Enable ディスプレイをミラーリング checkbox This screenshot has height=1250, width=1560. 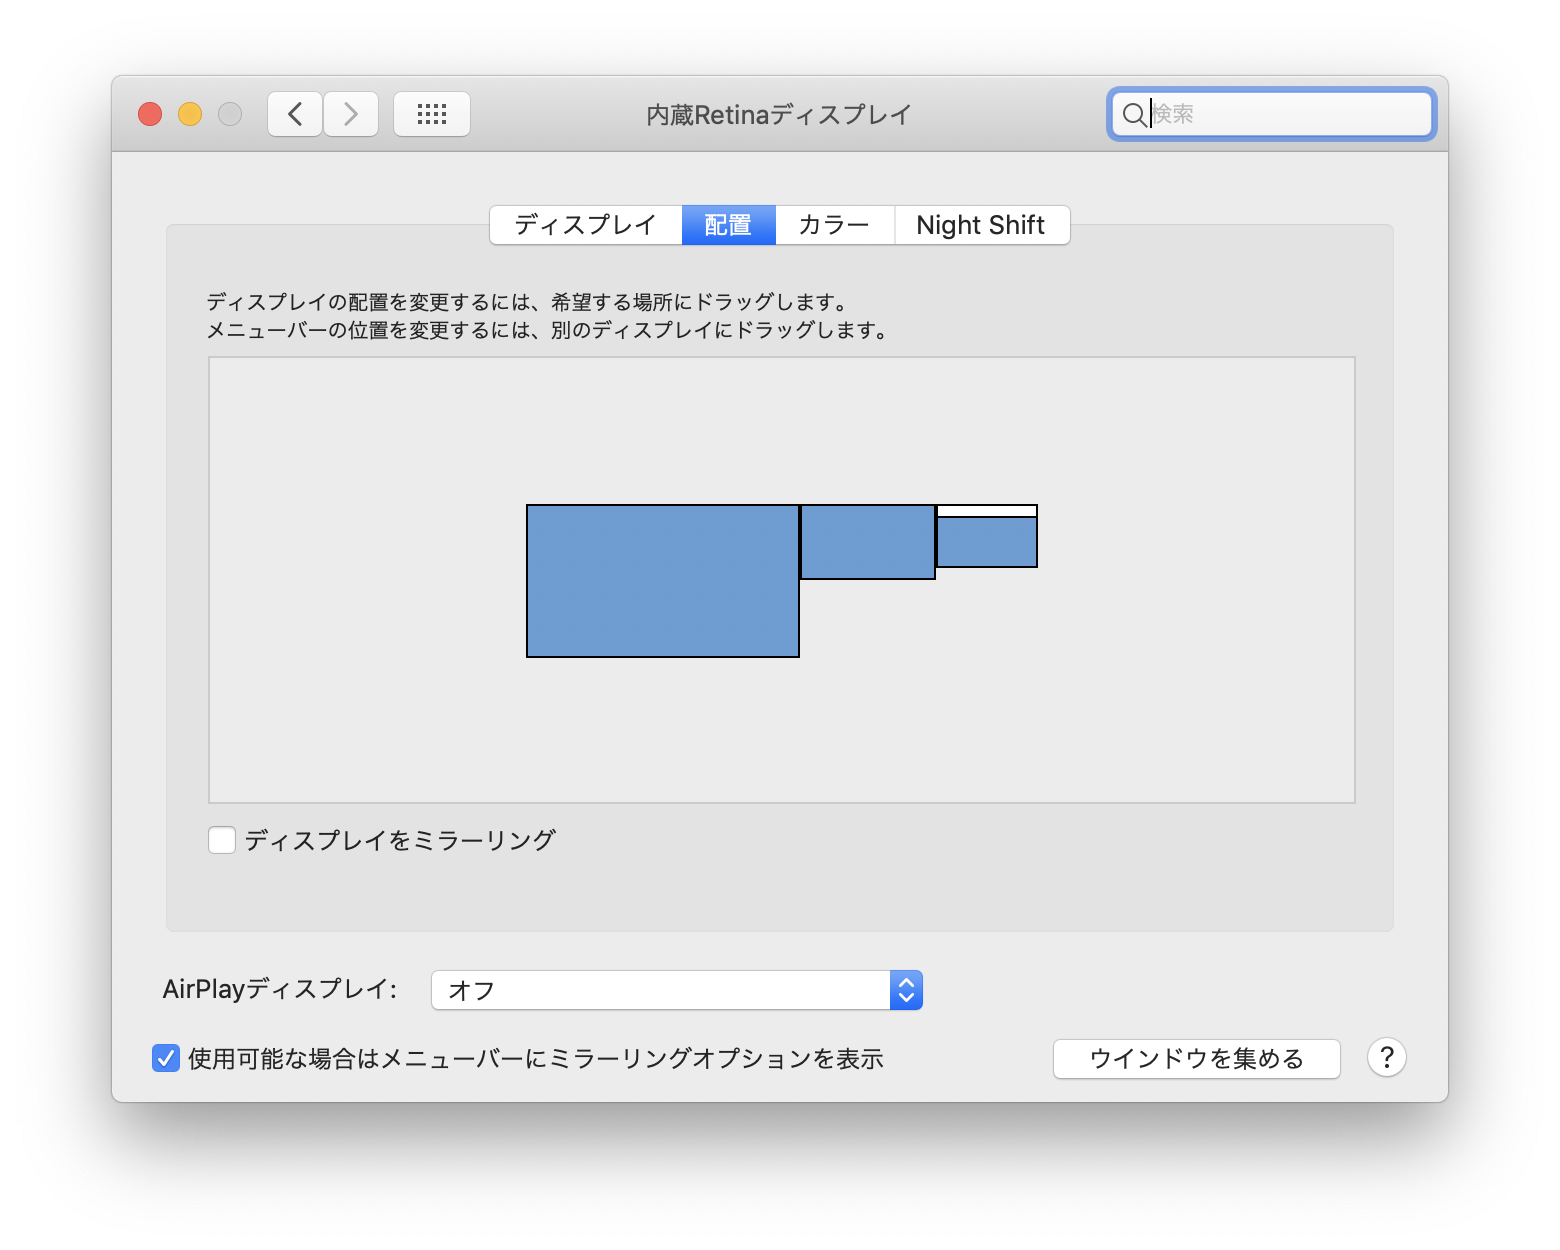222,840
